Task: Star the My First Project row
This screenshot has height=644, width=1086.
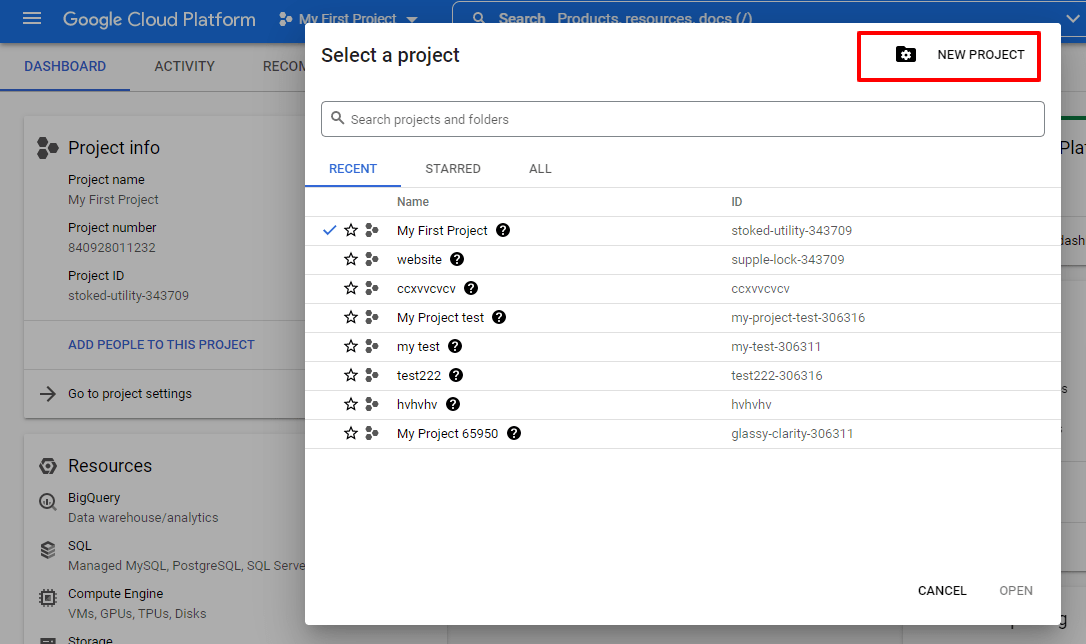Action: [x=351, y=231]
